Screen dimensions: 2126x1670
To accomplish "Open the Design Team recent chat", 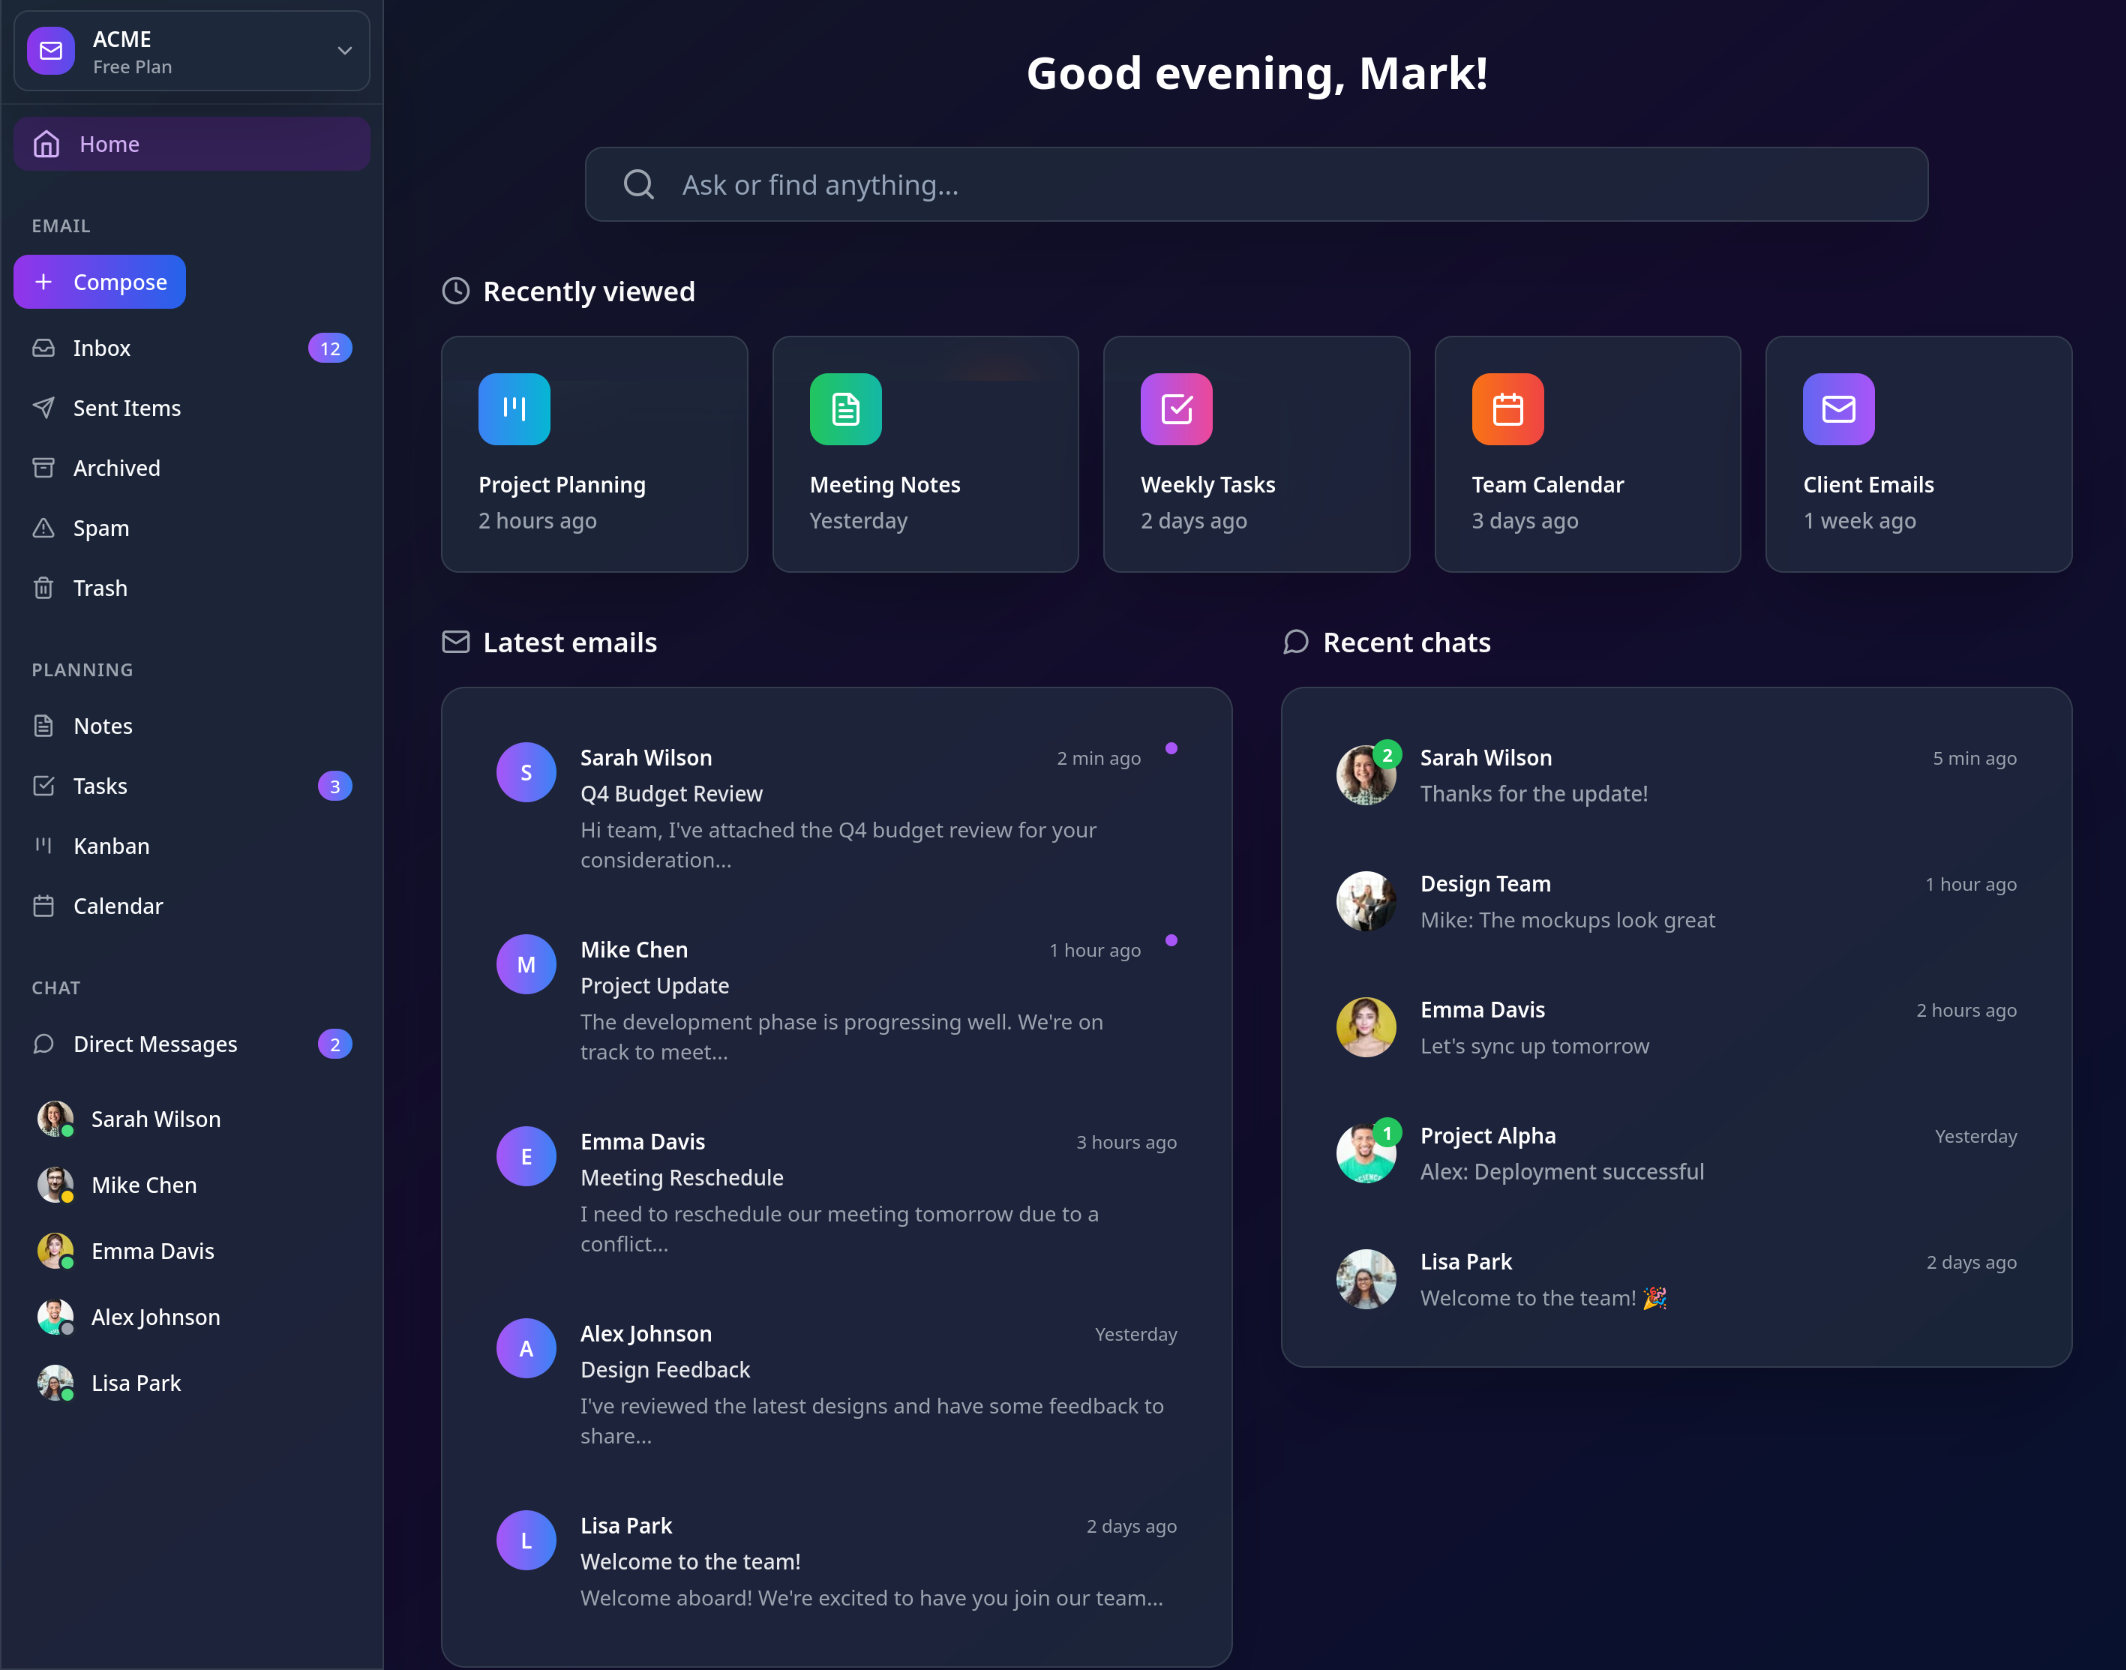I will point(1675,901).
